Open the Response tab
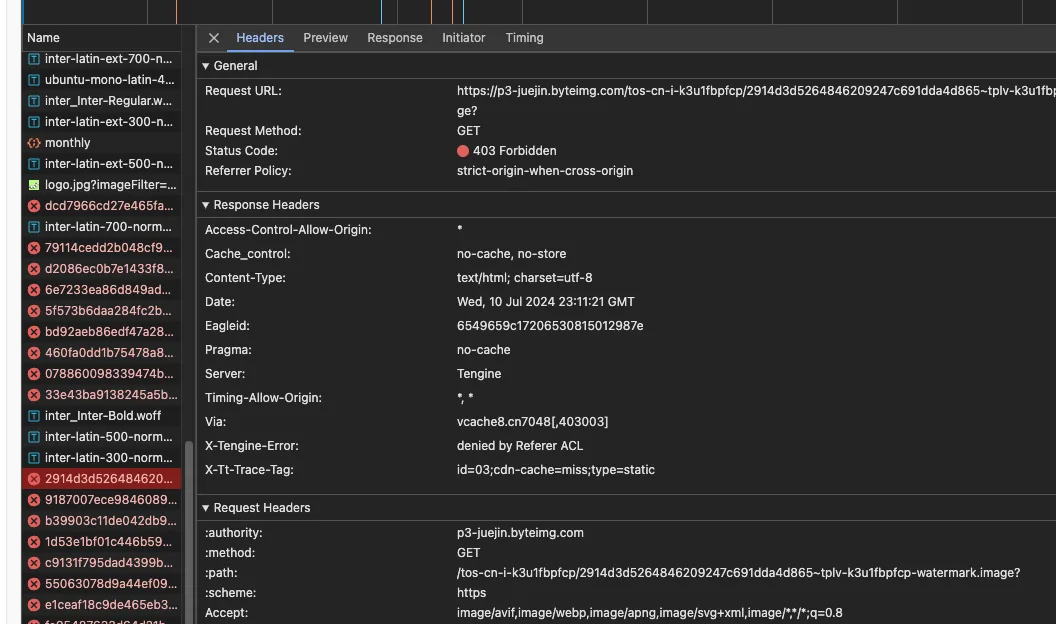The image size is (1056, 624). click(395, 38)
